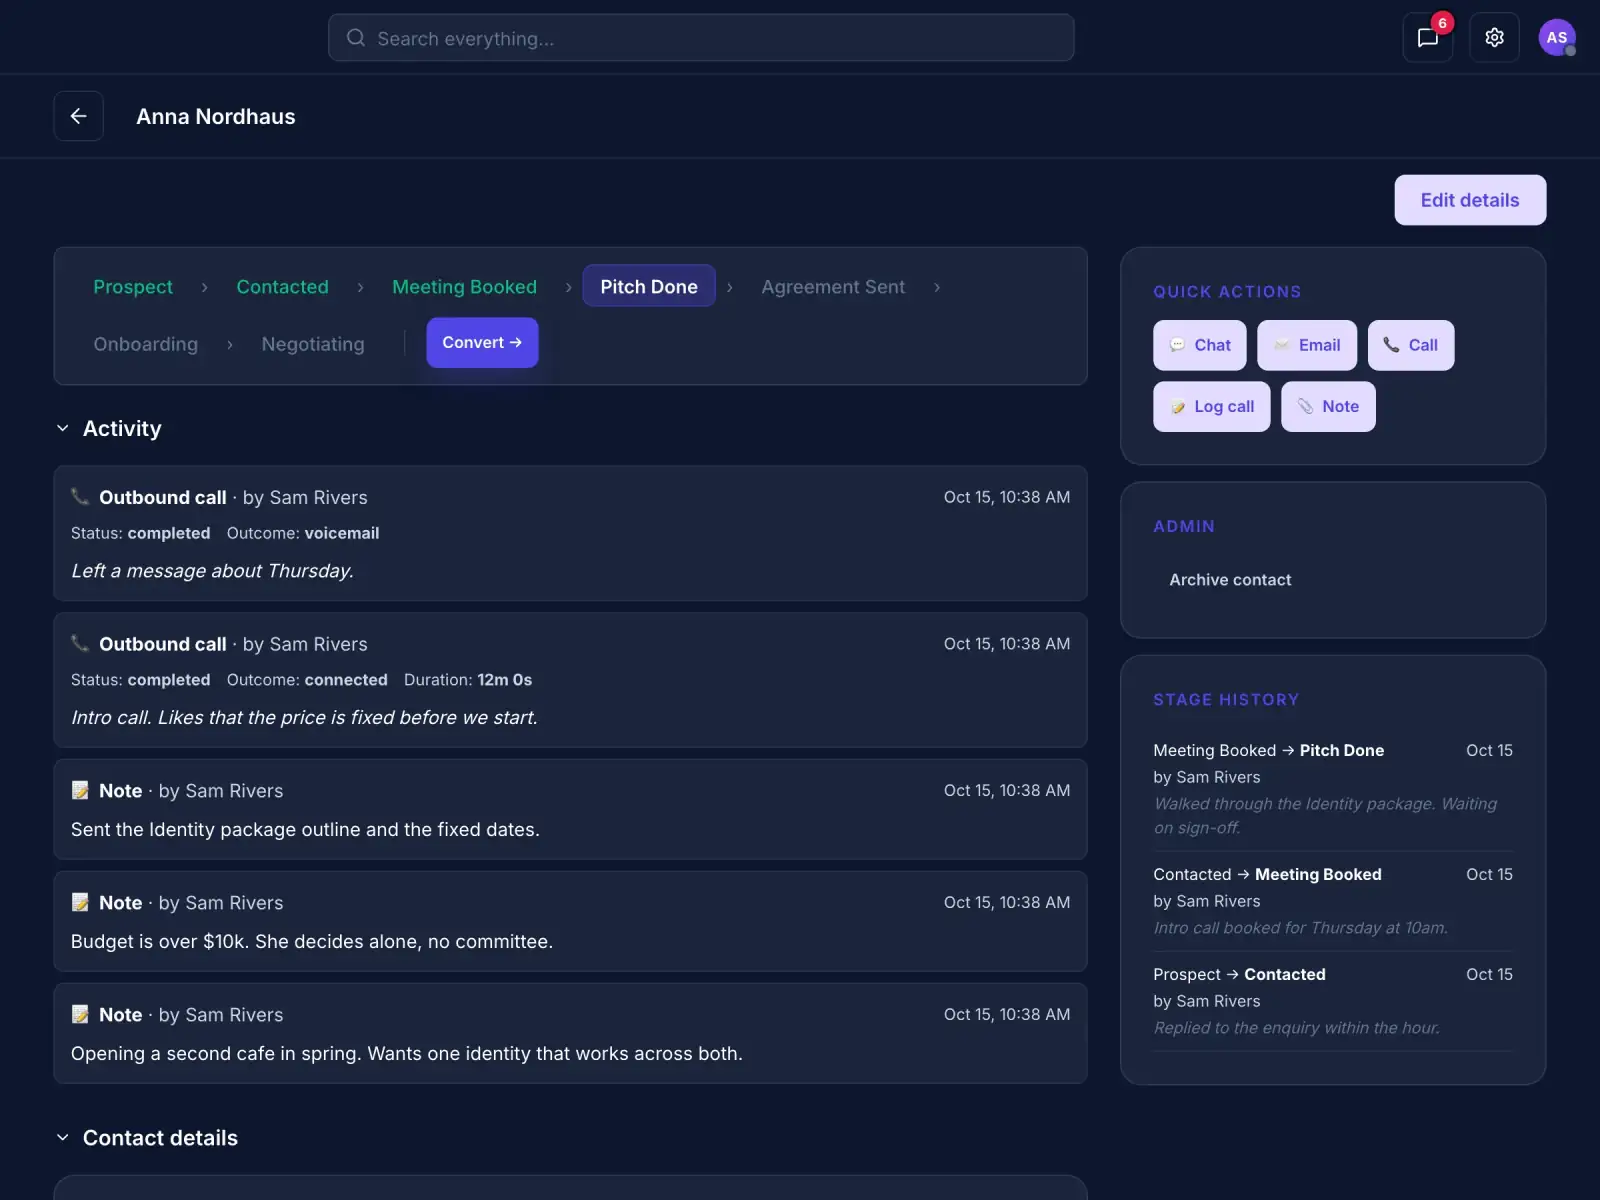Click 'Intro call. Likes that the price' note
This screenshot has height=1200, width=1600.
coord(304,718)
